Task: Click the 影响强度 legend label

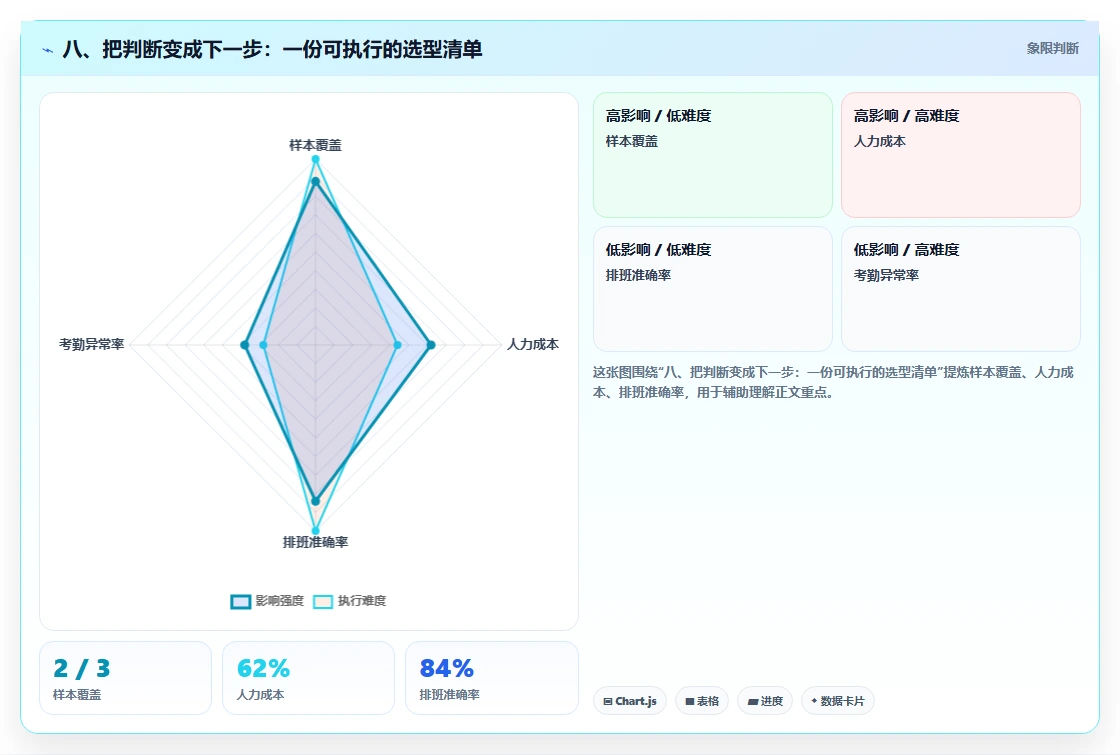Action: 280,601
